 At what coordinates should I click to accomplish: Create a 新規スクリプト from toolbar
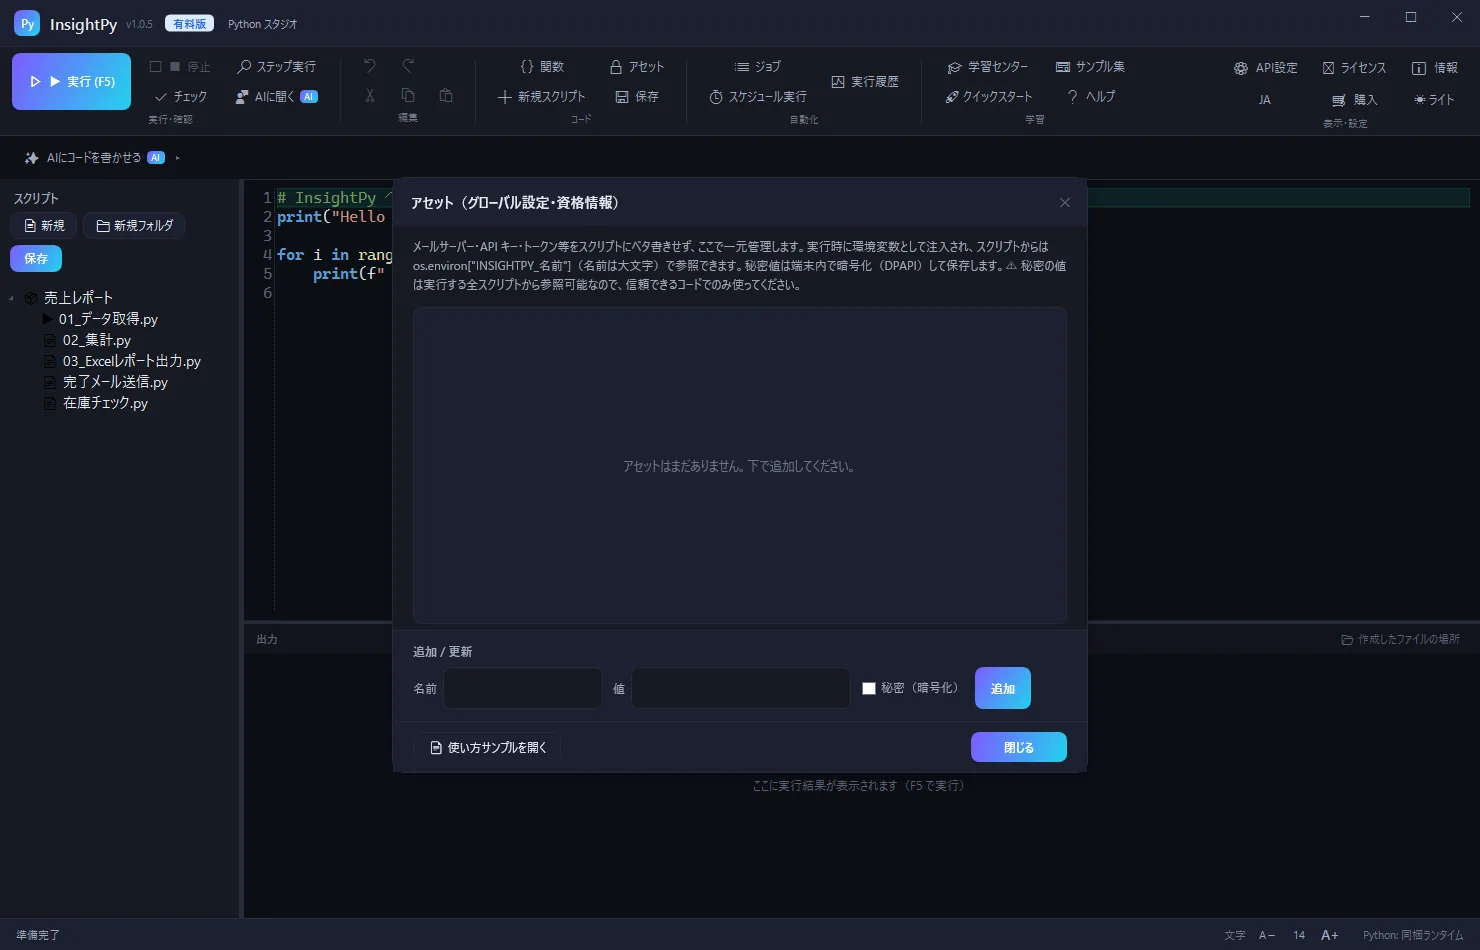(542, 97)
